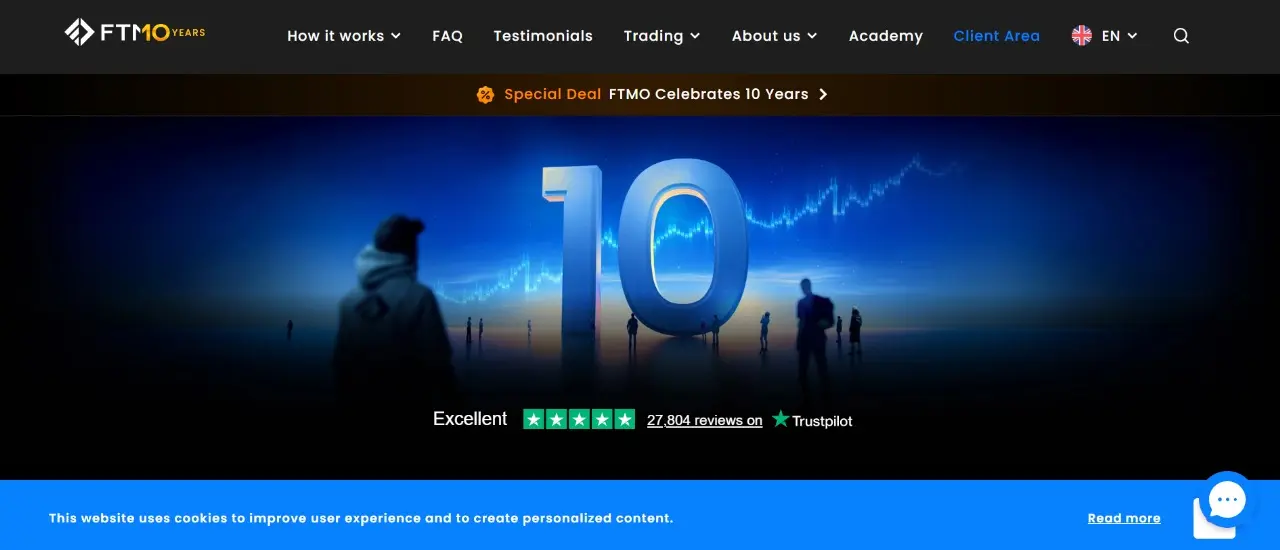Open the search magnifier icon
This screenshot has width=1280, height=550.
[1181, 36]
